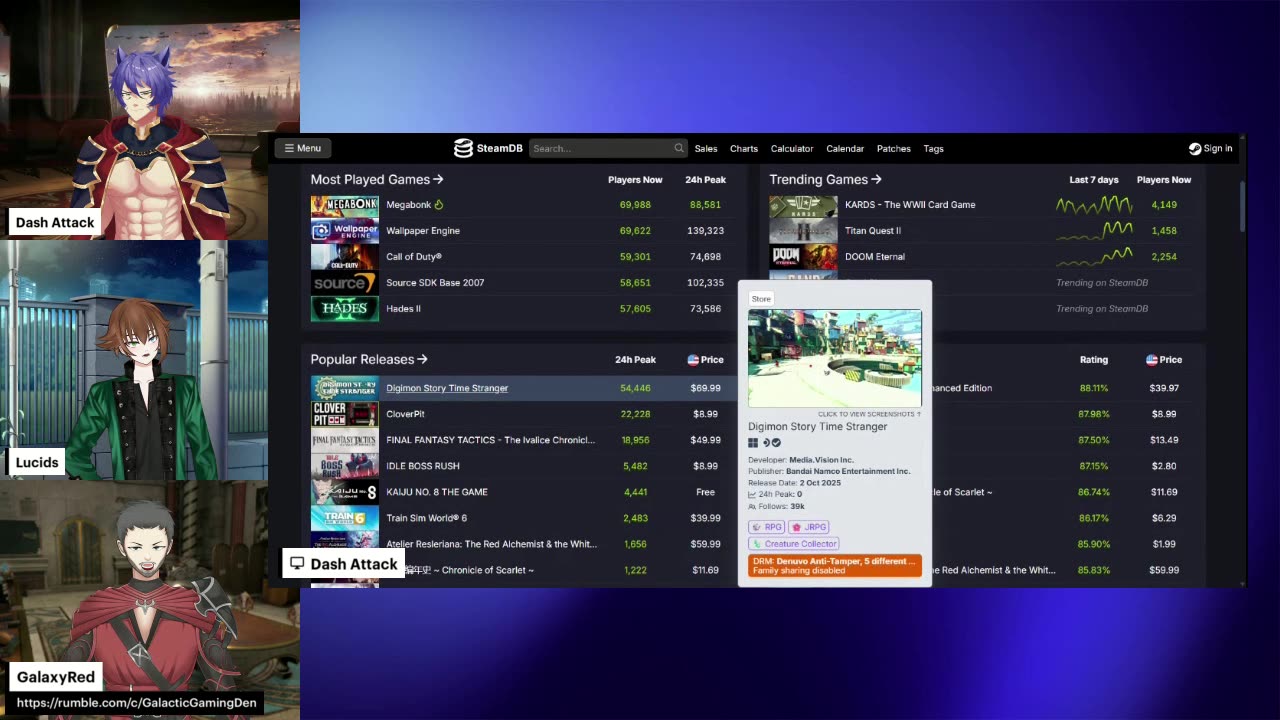Click the US flag icon beside the Rating column's Price header
The height and width of the screenshot is (720, 1280).
click(x=1151, y=360)
